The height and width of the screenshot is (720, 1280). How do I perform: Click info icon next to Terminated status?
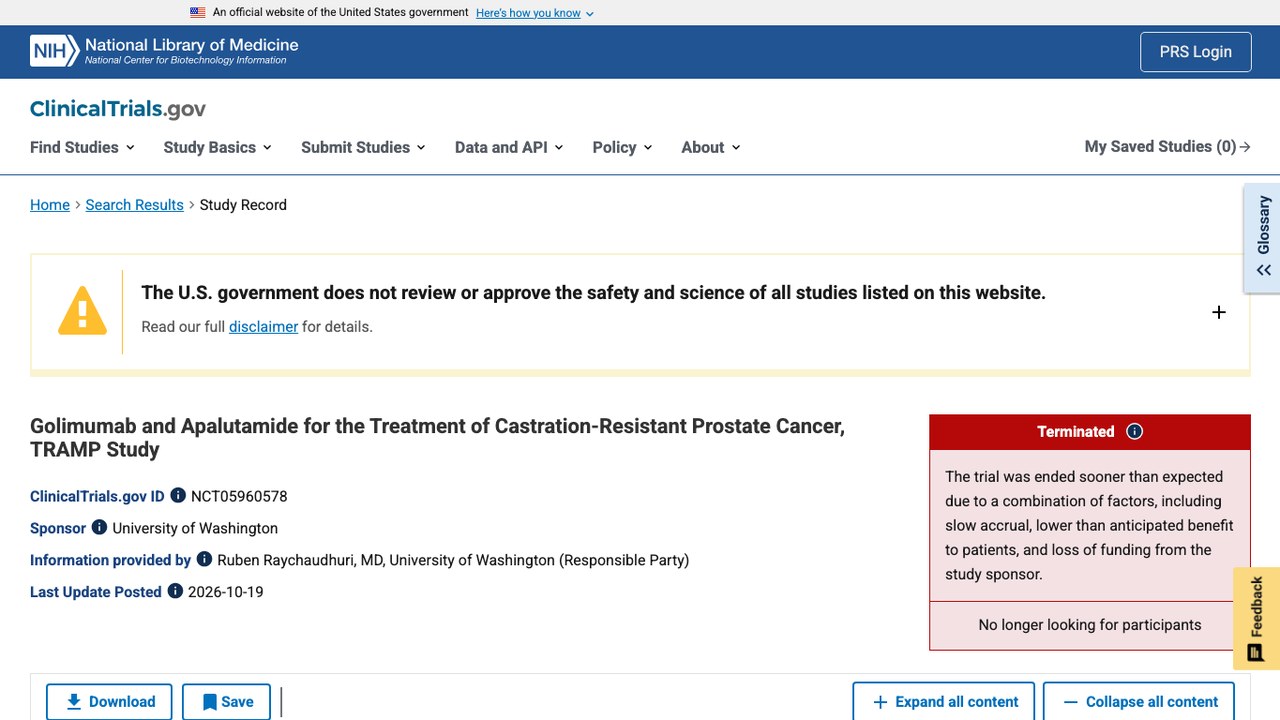click(1134, 431)
